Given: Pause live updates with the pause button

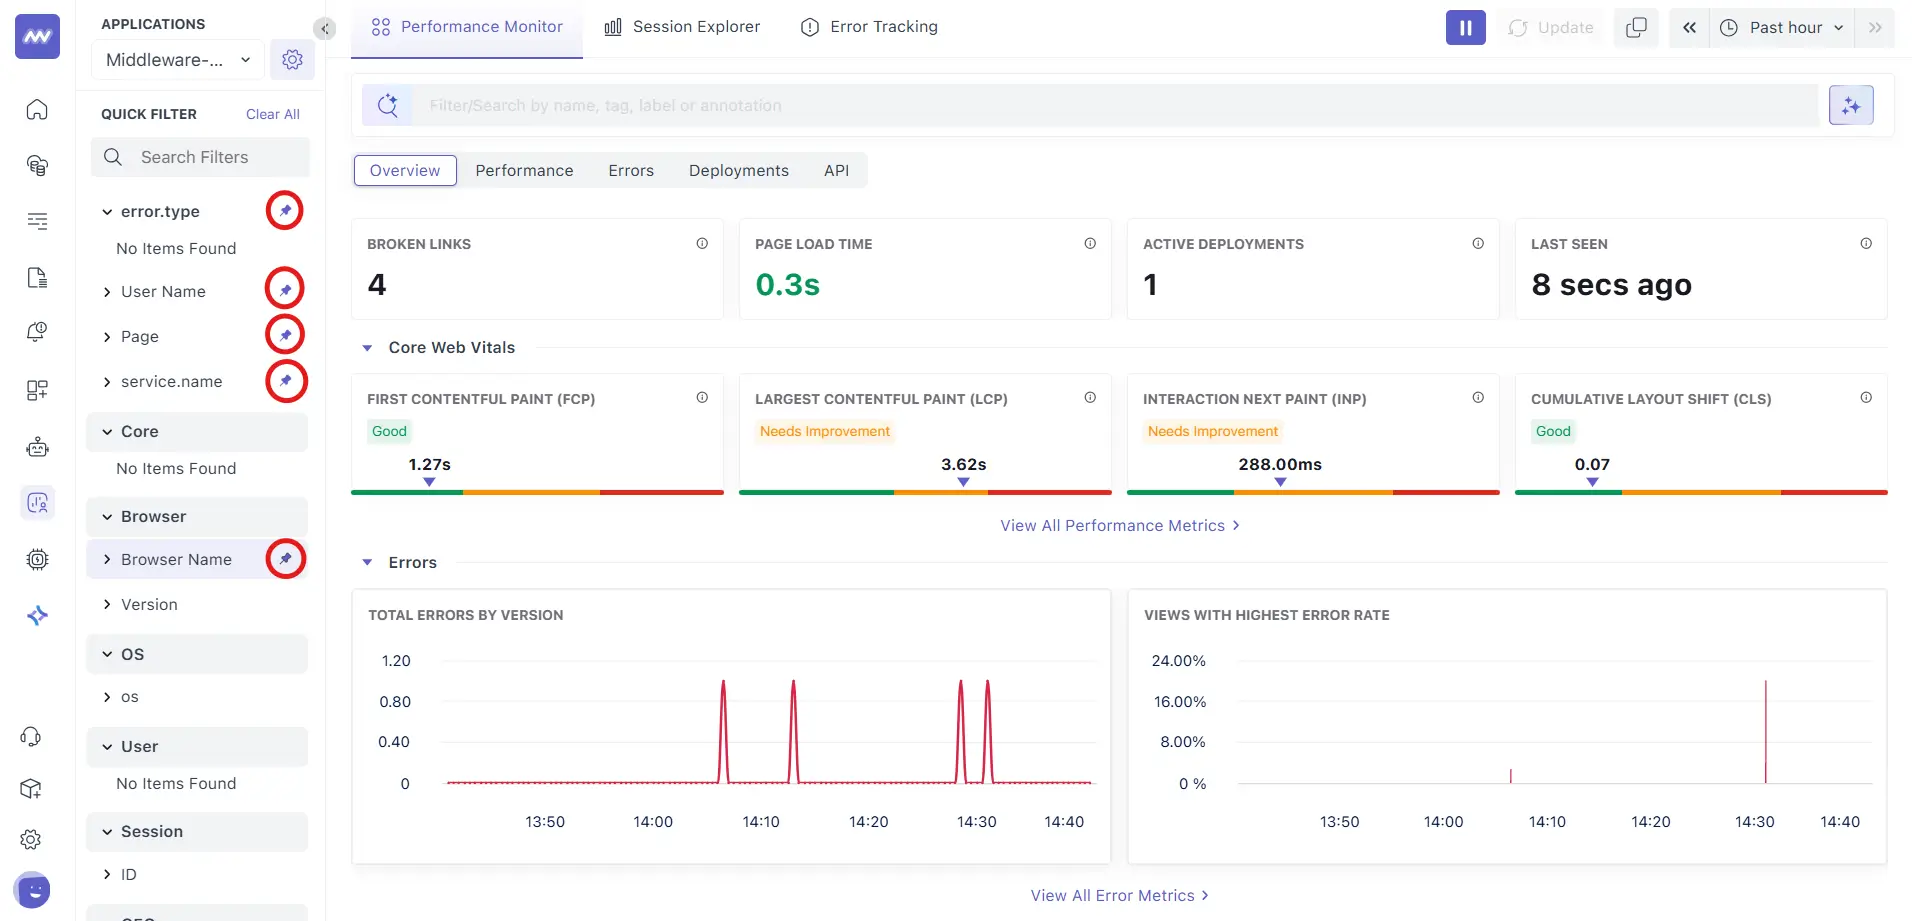Looking at the screenshot, I should point(1465,27).
